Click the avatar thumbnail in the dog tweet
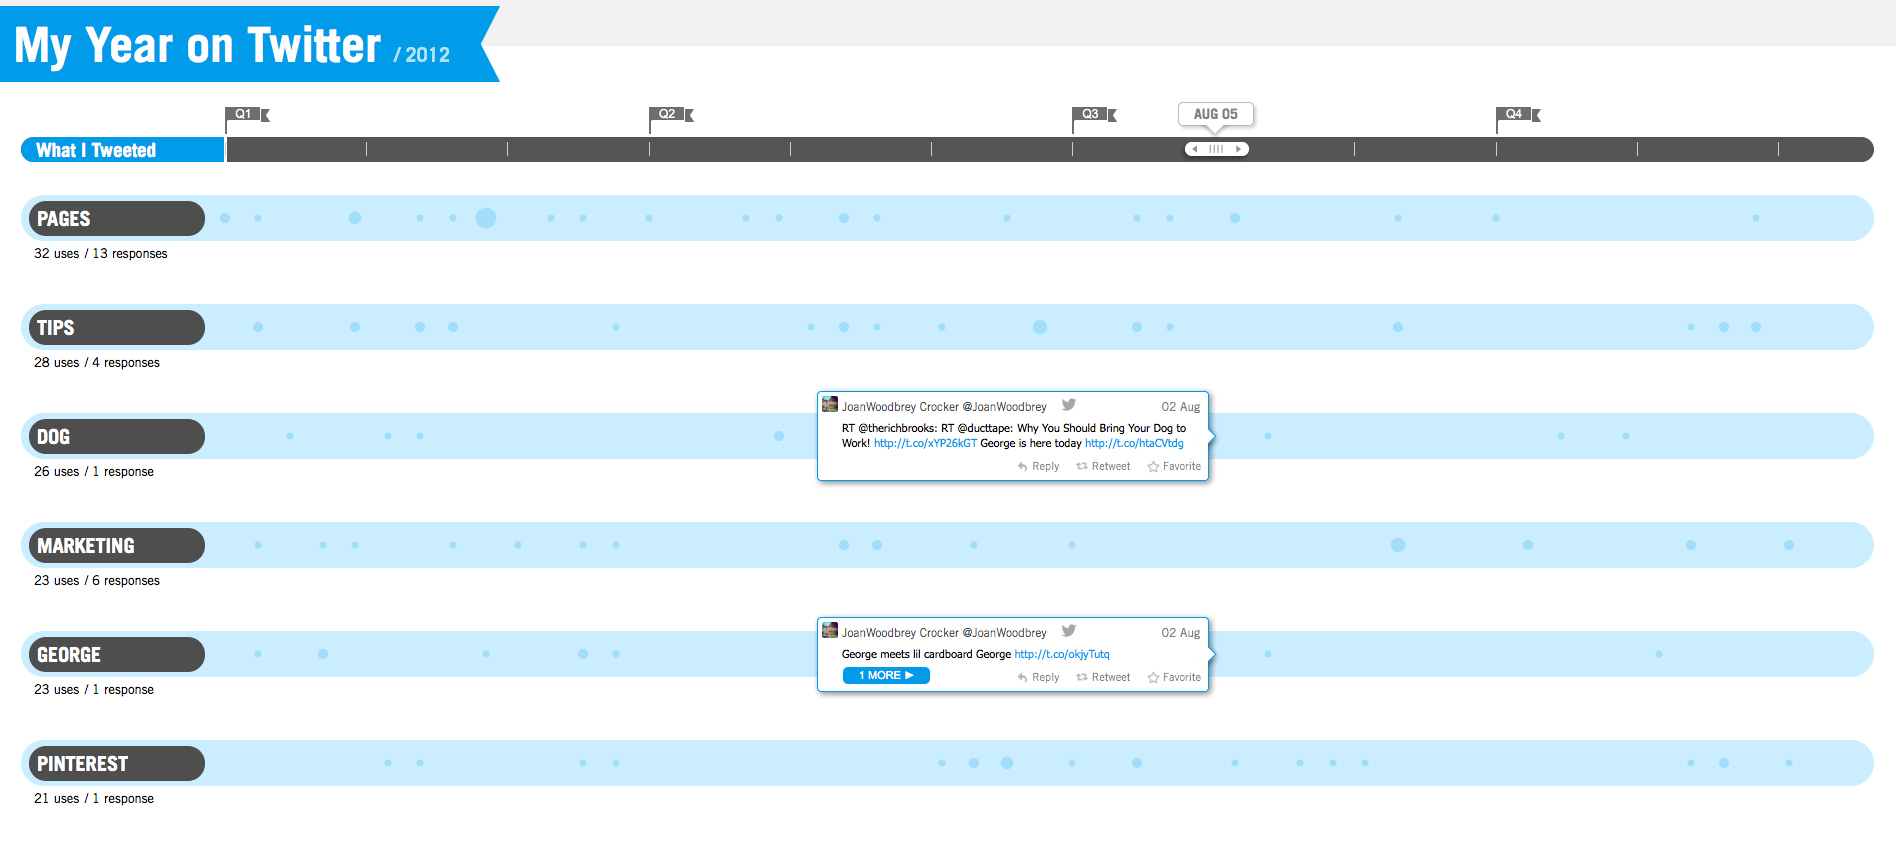The image size is (1896, 861). [x=830, y=404]
